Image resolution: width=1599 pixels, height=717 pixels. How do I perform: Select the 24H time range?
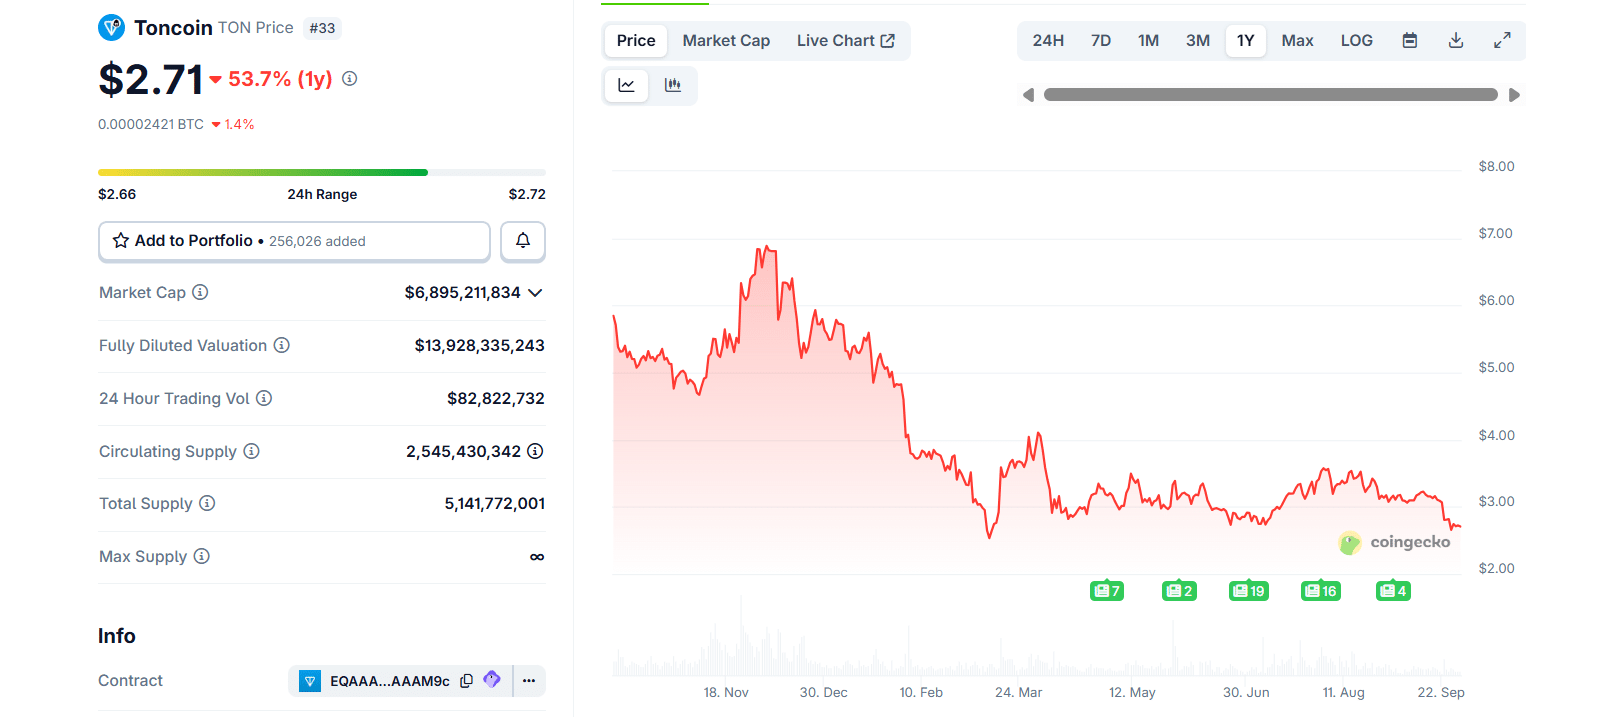[x=1048, y=41]
